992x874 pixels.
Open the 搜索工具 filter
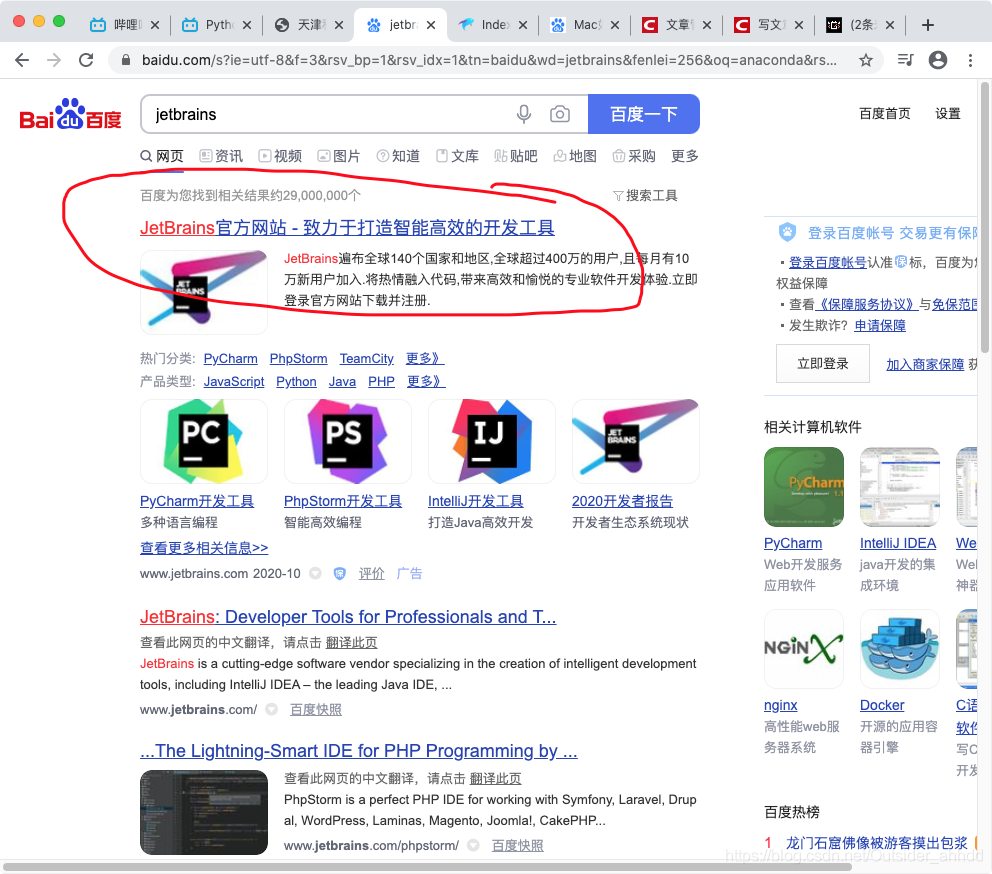pos(645,196)
